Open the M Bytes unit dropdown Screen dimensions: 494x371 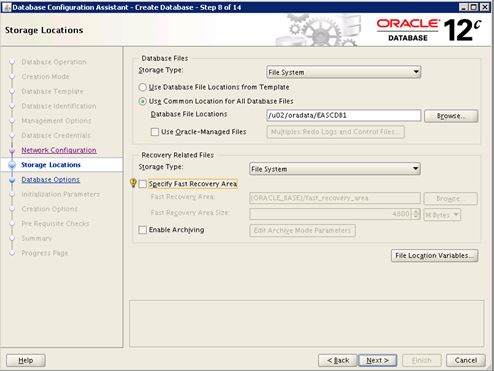click(x=442, y=215)
